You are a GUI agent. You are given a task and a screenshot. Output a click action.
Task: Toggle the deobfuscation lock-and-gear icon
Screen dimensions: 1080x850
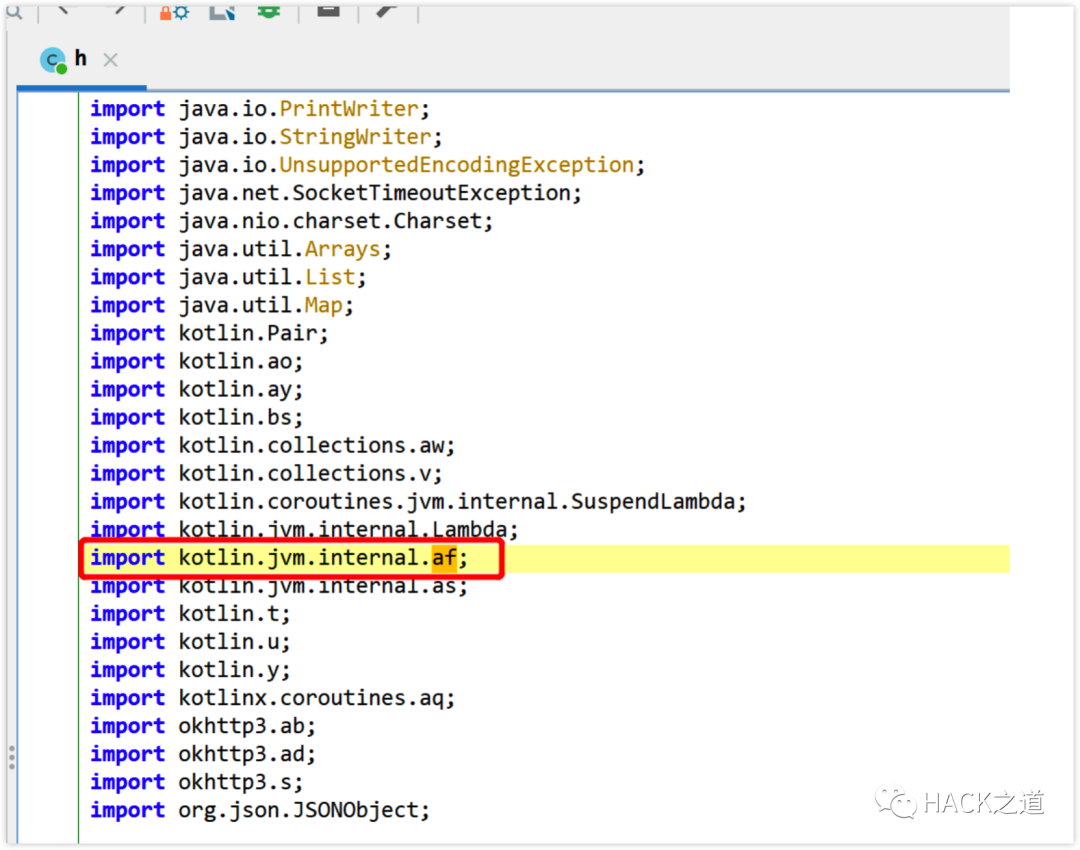click(174, 12)
